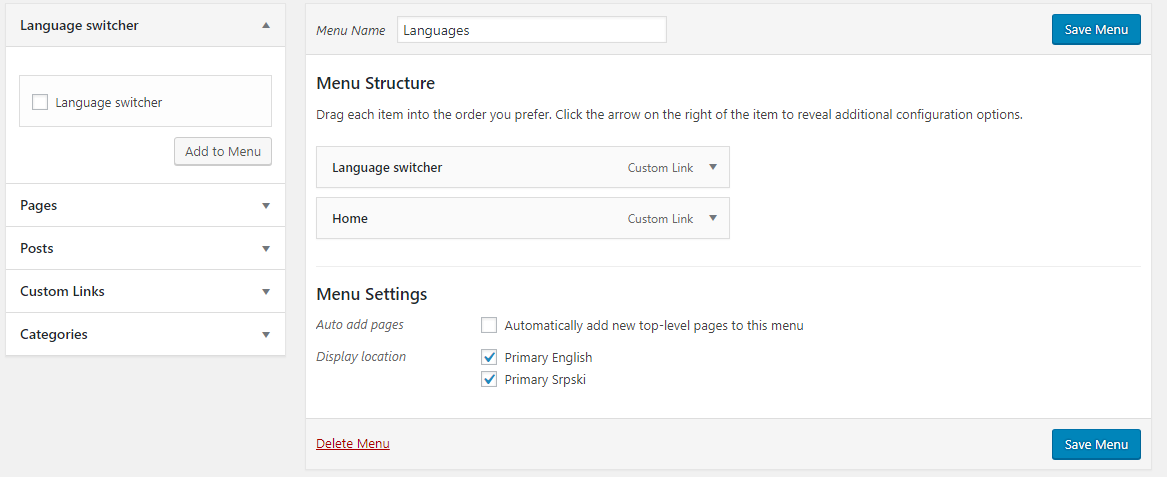The image size is (1167, 477).
Task: Click the Delete Menu link
Action: coord(353,443)
